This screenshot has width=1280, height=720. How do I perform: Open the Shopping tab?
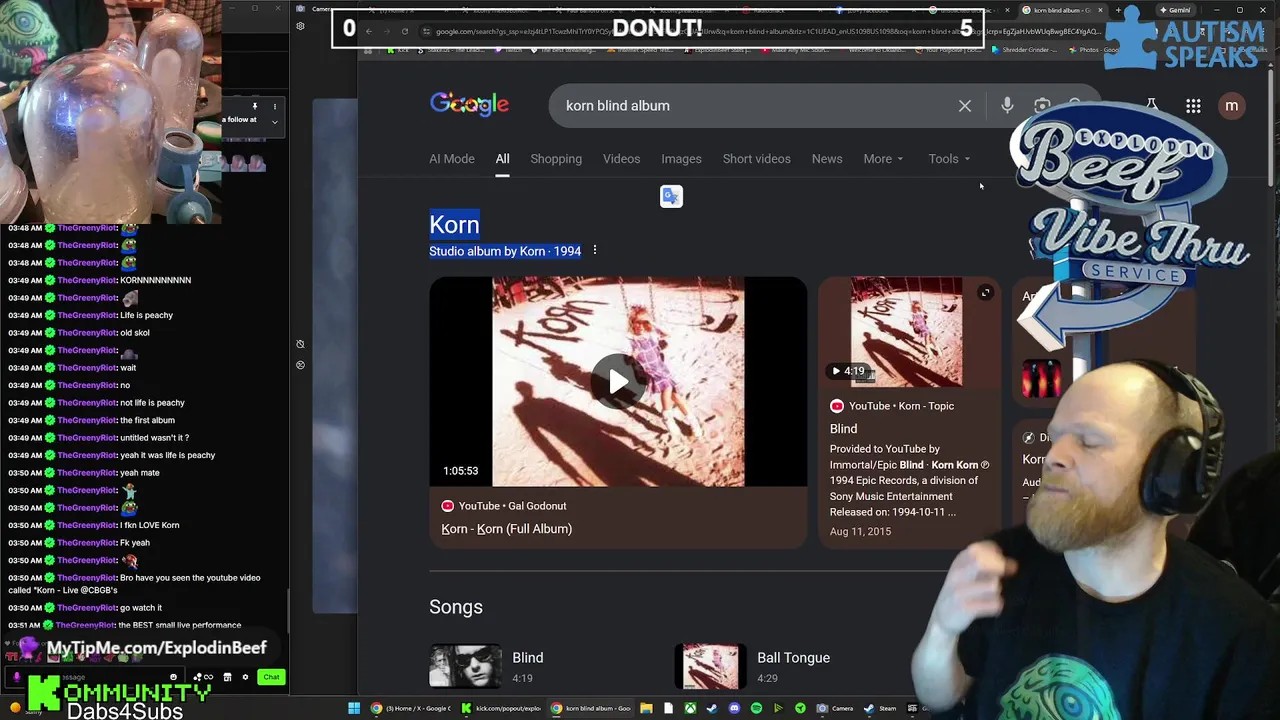556,159
